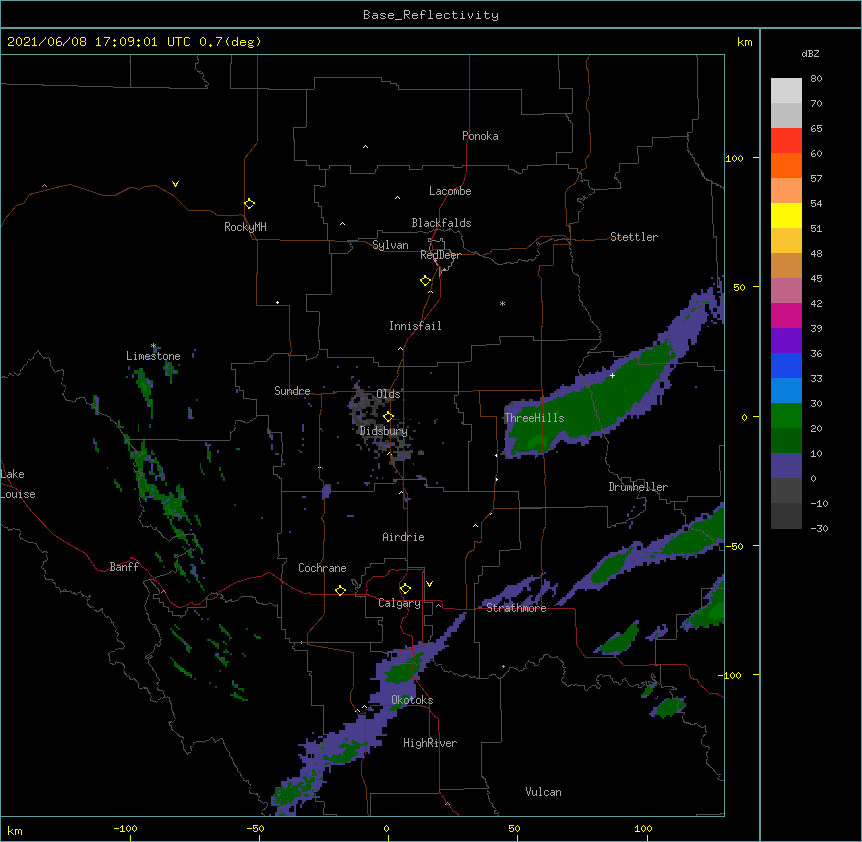
Task: Click the ThreeHills town label
Action: coord(534,418)
